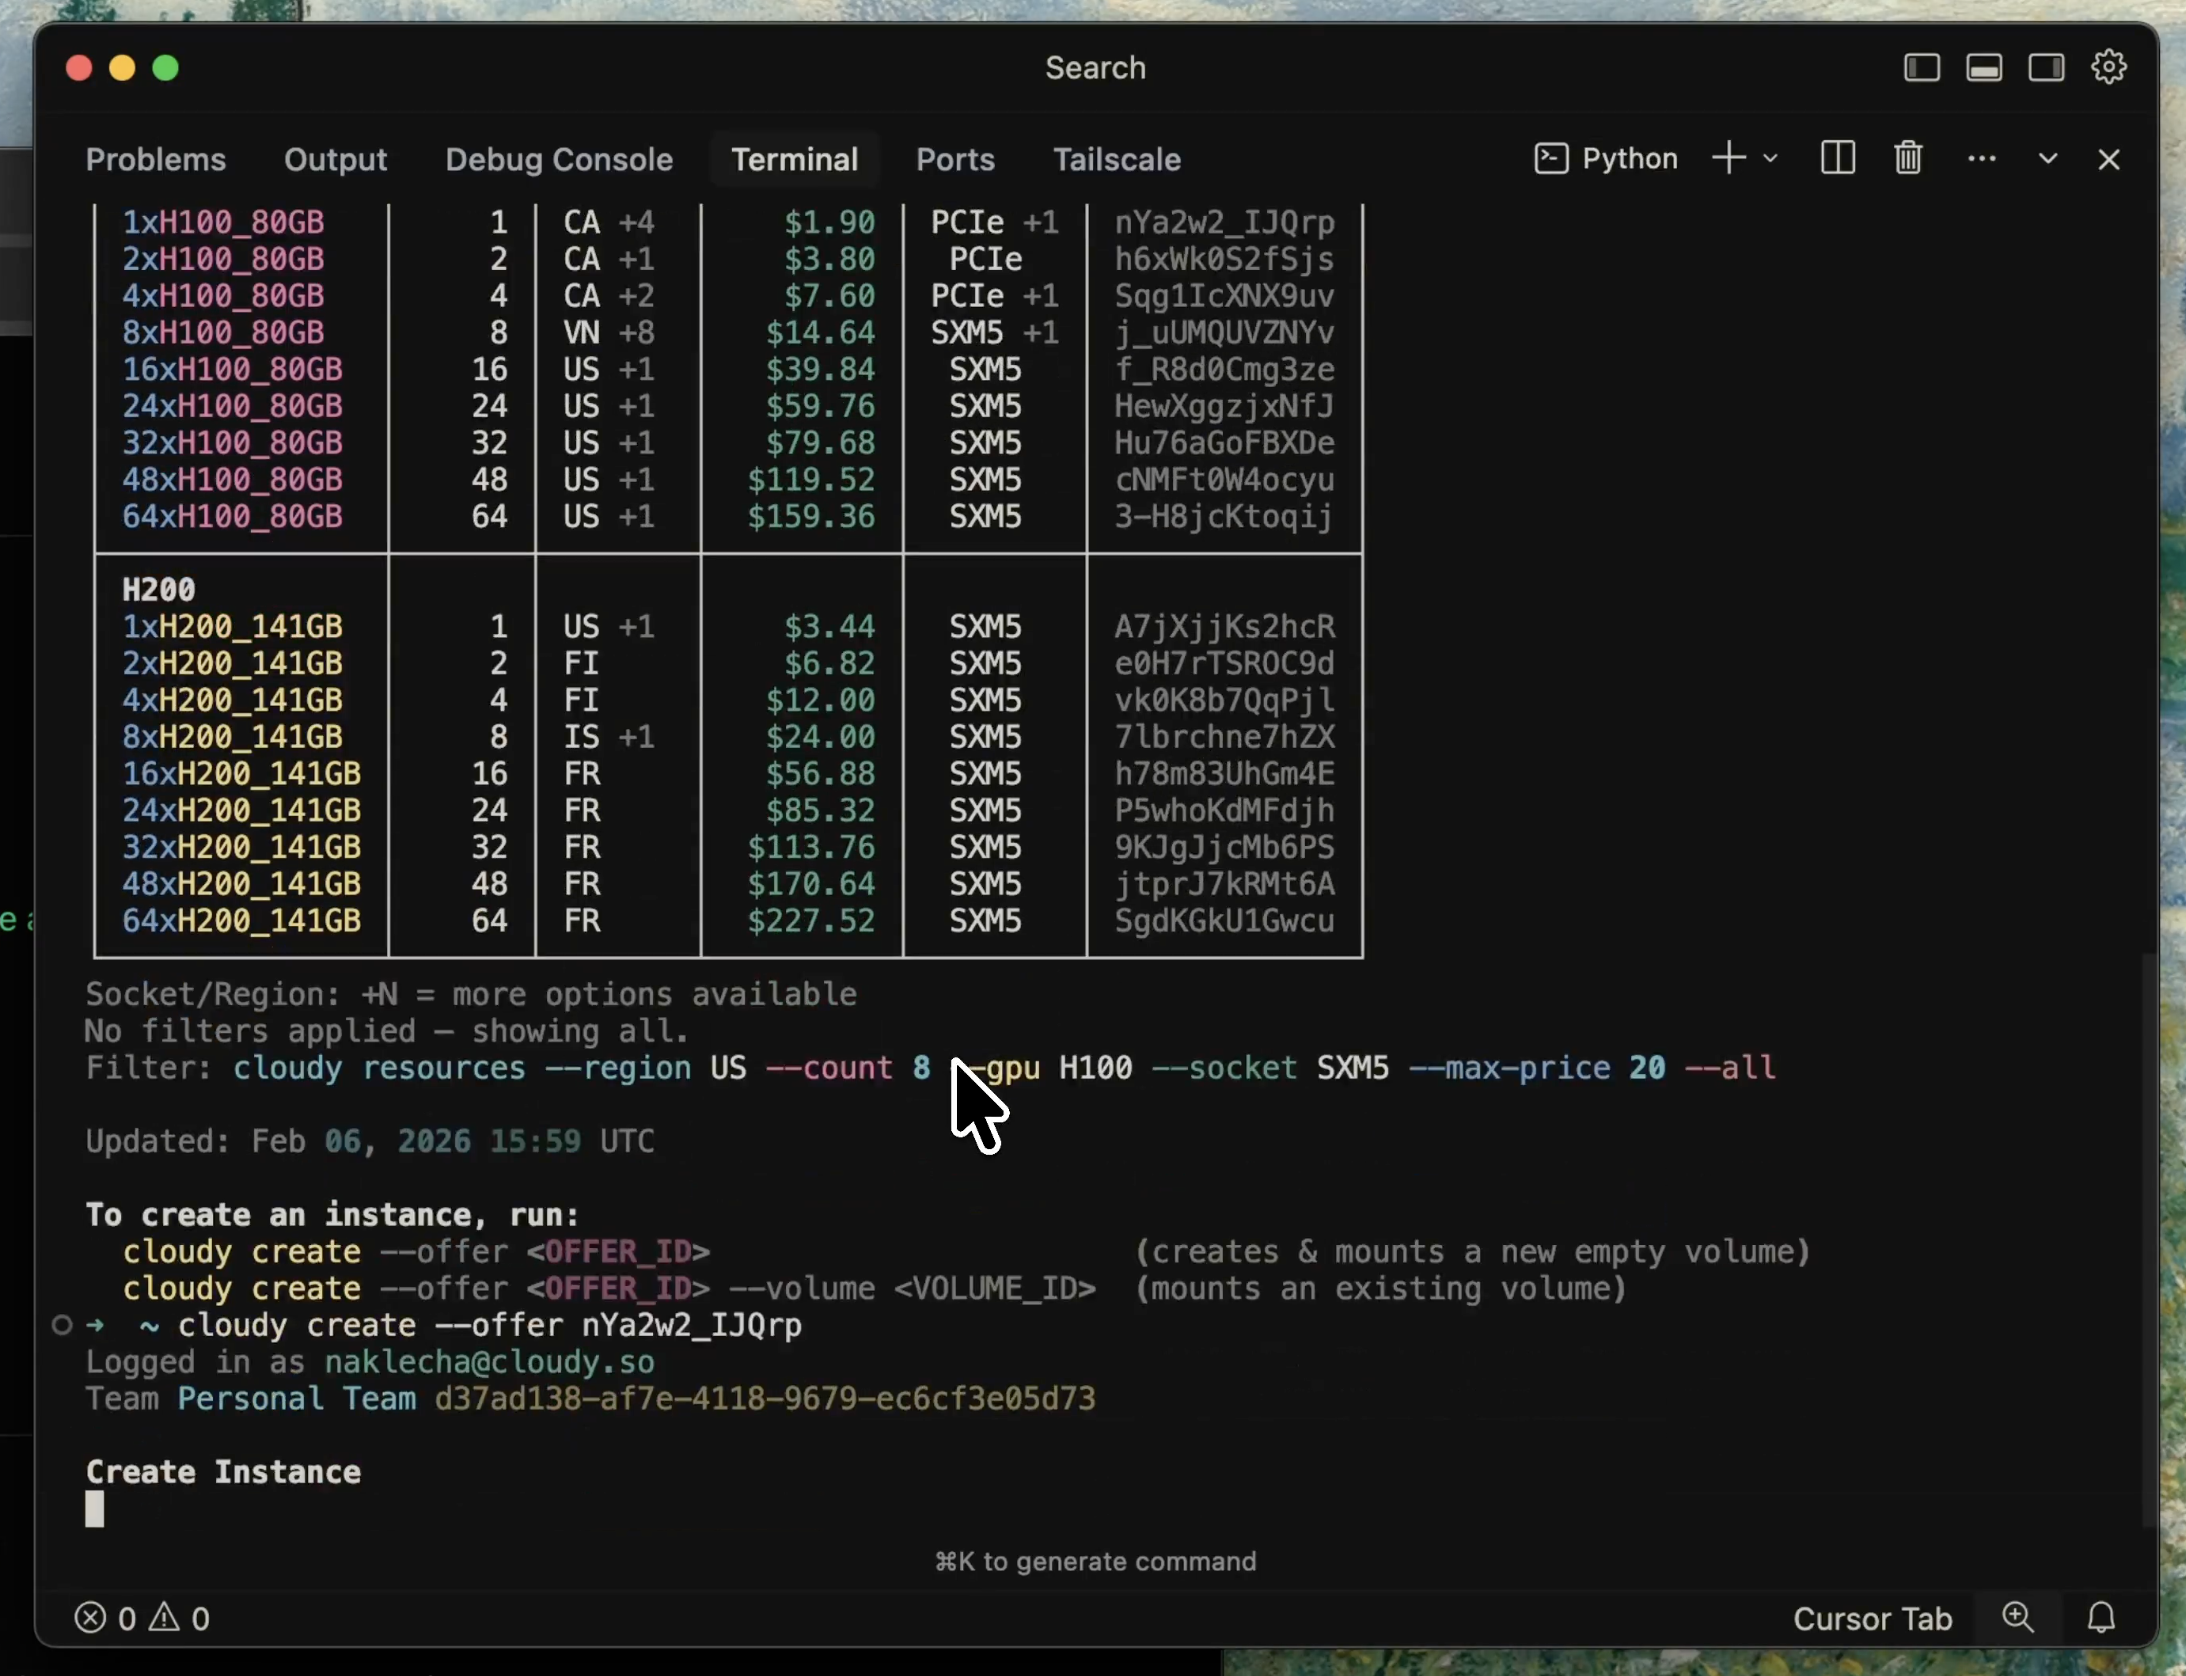Open terminal more actions via the ellipsis icon
The height and width of the screenshot is (1676, 2186).
click(1980, 158)
